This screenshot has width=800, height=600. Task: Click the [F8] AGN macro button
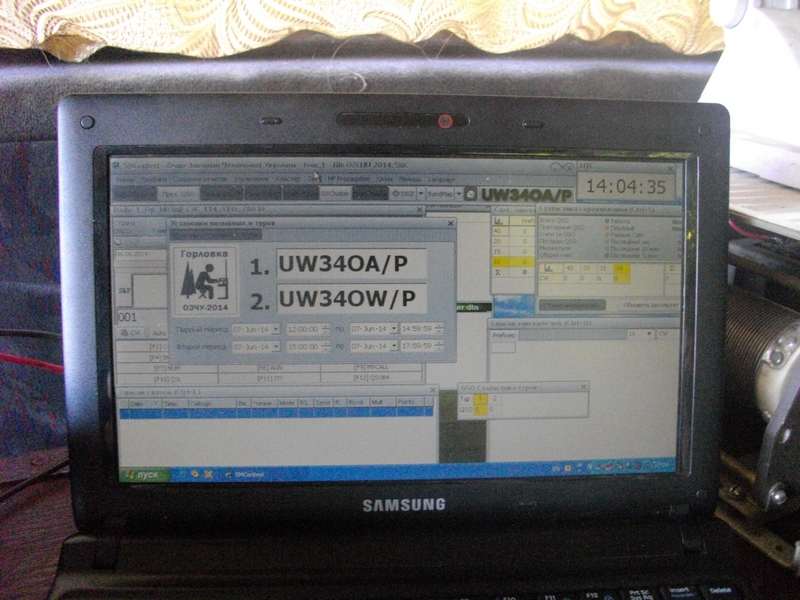tap(269, 367)
